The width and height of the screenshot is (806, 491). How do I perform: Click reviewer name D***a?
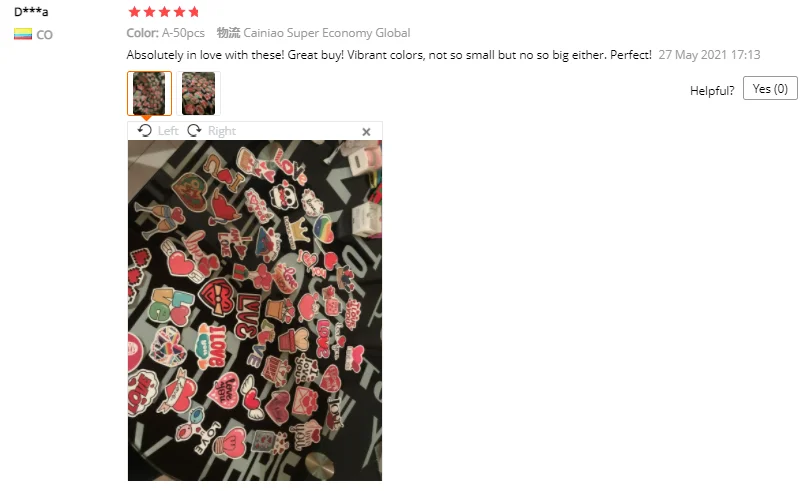coord(31,11)
